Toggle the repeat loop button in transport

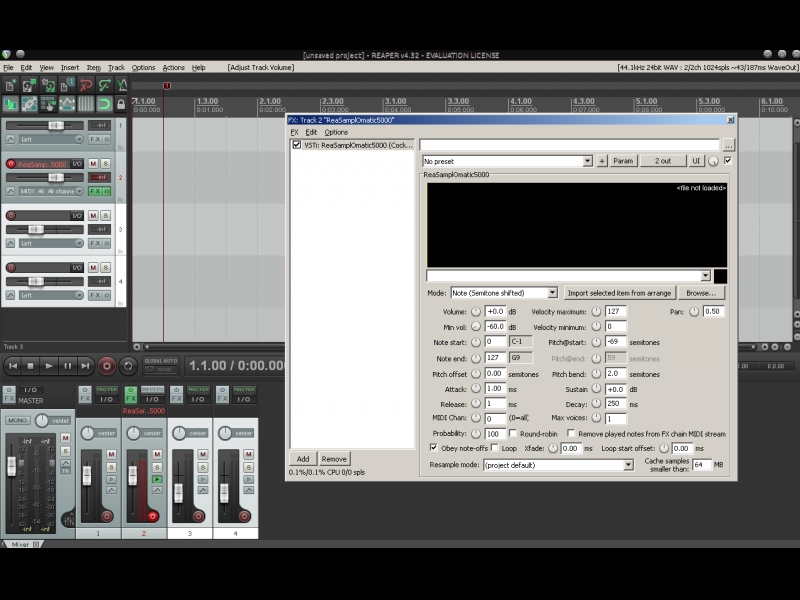128,366
